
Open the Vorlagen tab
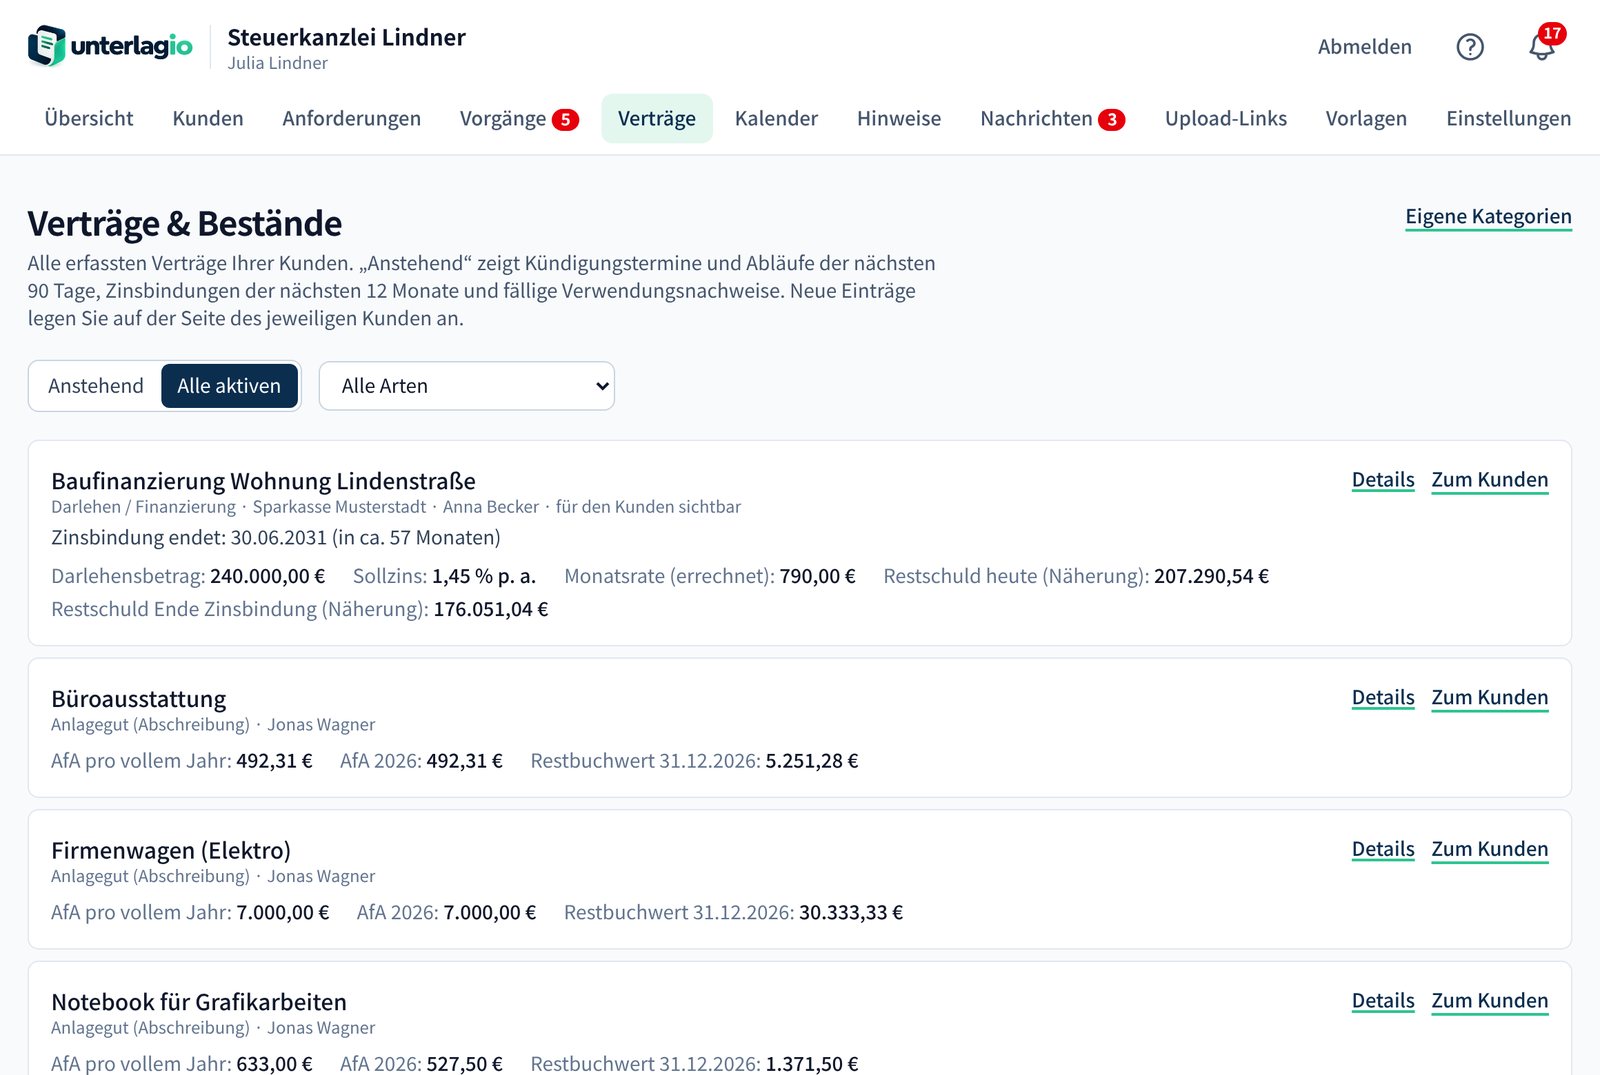(1366, 118)
